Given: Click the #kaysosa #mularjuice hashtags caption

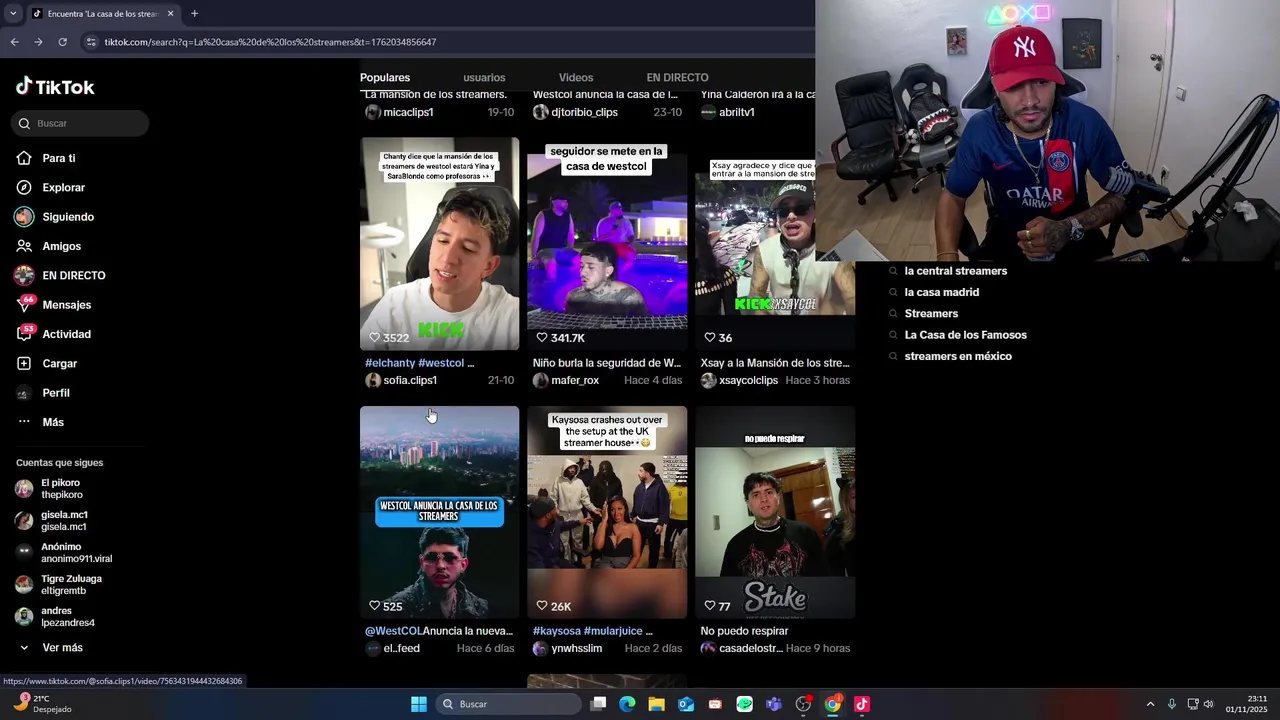Looking at the screenshot, I should point(592,631).
